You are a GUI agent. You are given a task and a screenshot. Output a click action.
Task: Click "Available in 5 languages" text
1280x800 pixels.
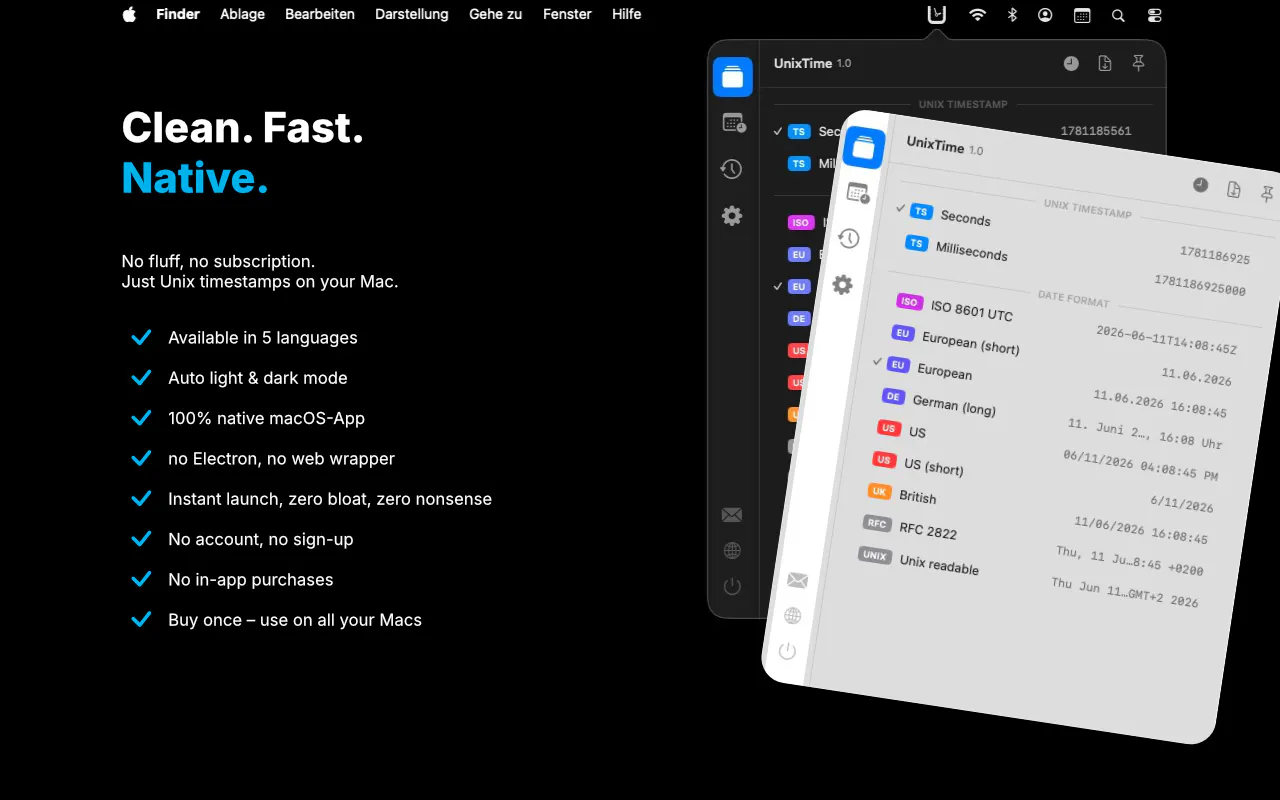263,338
